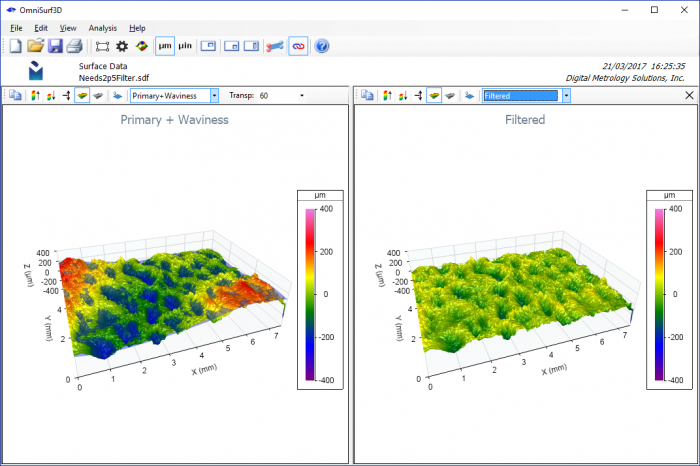Click the crop region icon in main toolbar

(x=102, y=46)
